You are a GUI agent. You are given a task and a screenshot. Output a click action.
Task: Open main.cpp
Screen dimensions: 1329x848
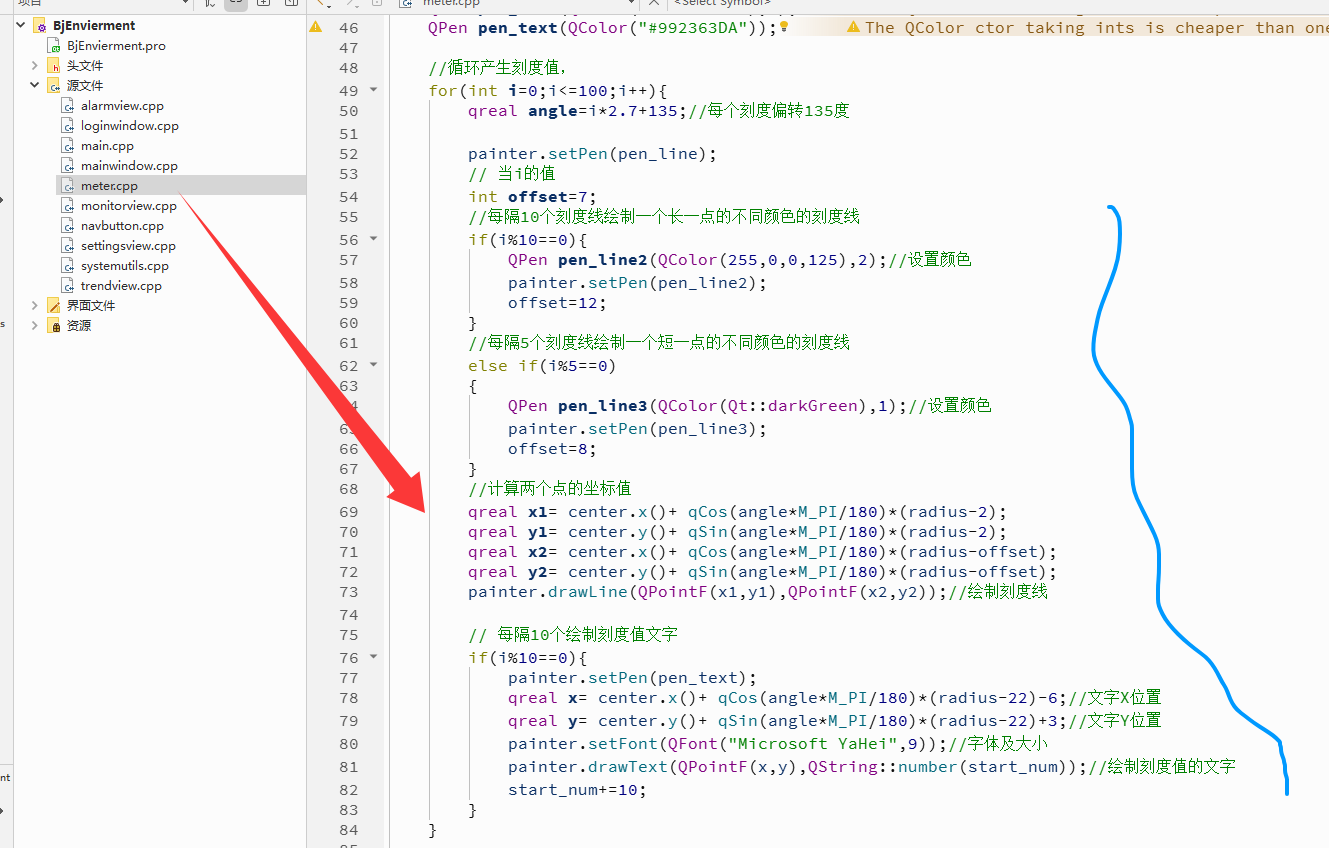tap(107, 146)
